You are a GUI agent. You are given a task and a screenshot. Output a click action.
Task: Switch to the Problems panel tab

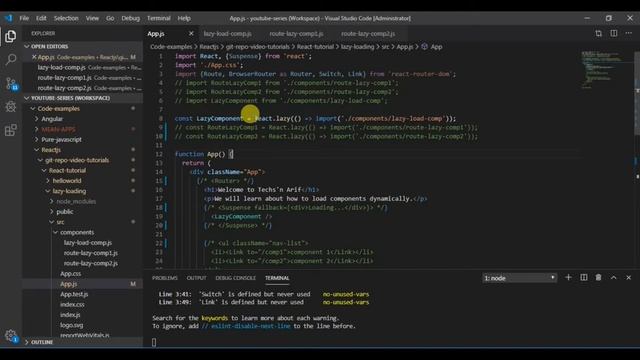click(x=165, y=278)
